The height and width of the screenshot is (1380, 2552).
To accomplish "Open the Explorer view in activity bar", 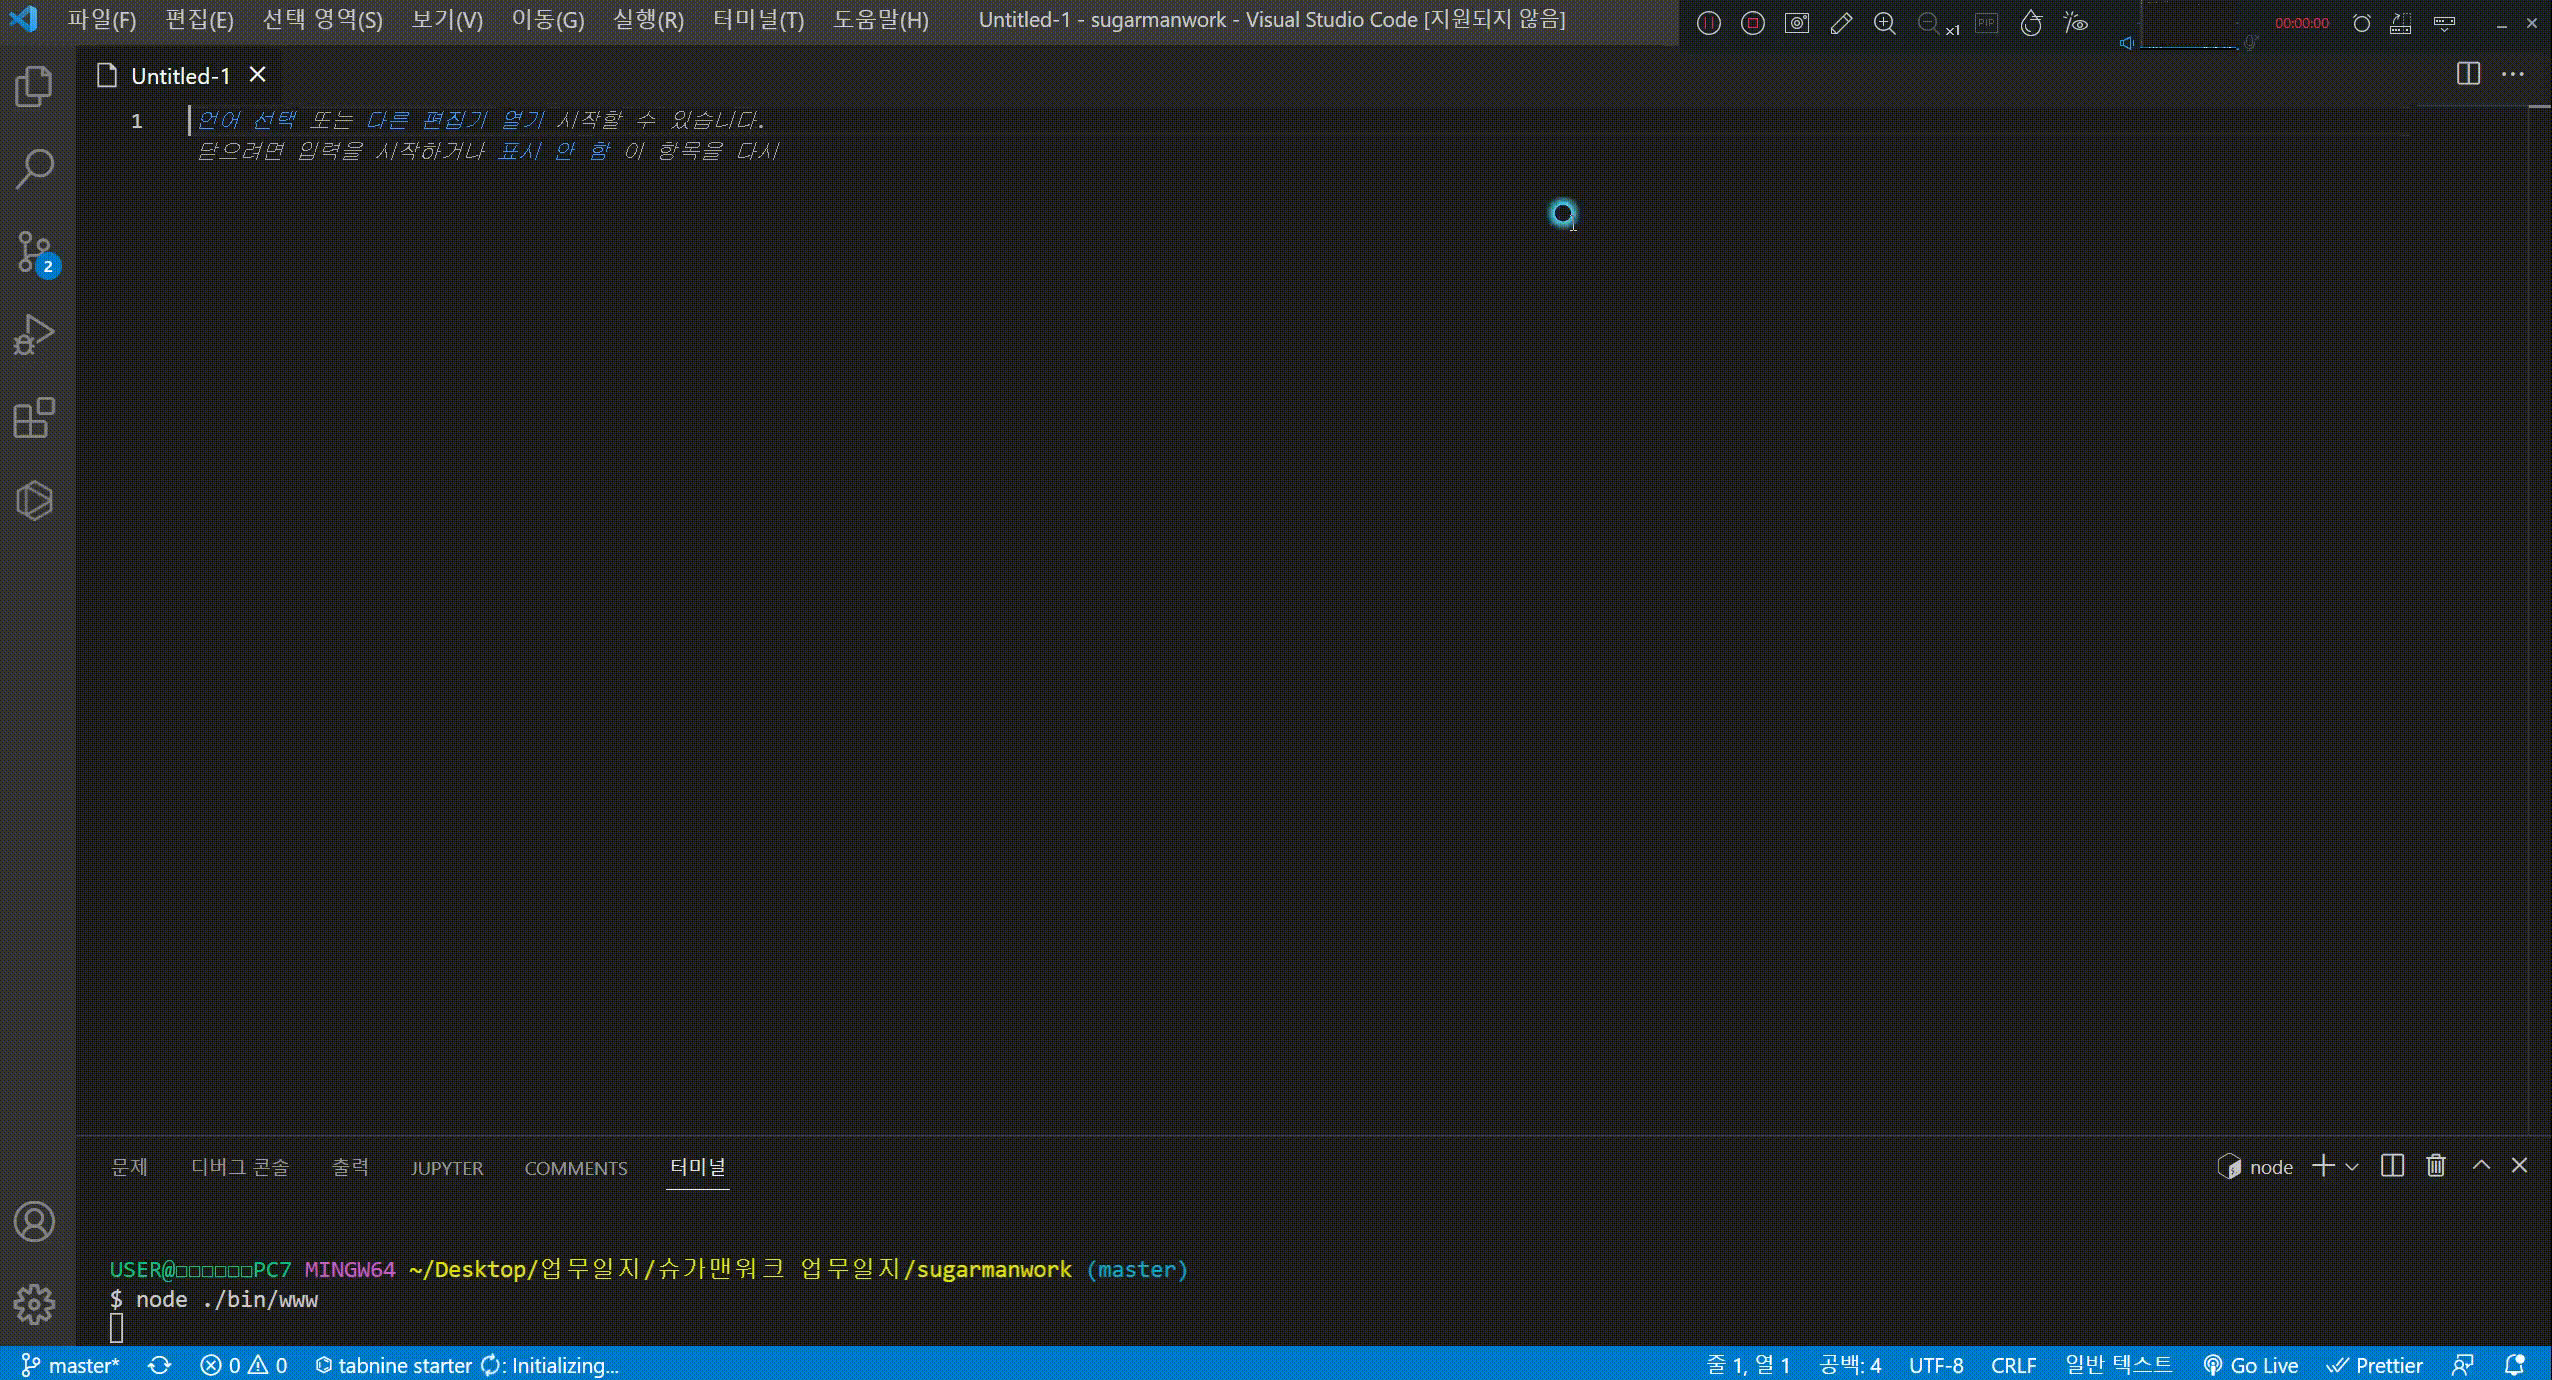I will pos(35,86).
